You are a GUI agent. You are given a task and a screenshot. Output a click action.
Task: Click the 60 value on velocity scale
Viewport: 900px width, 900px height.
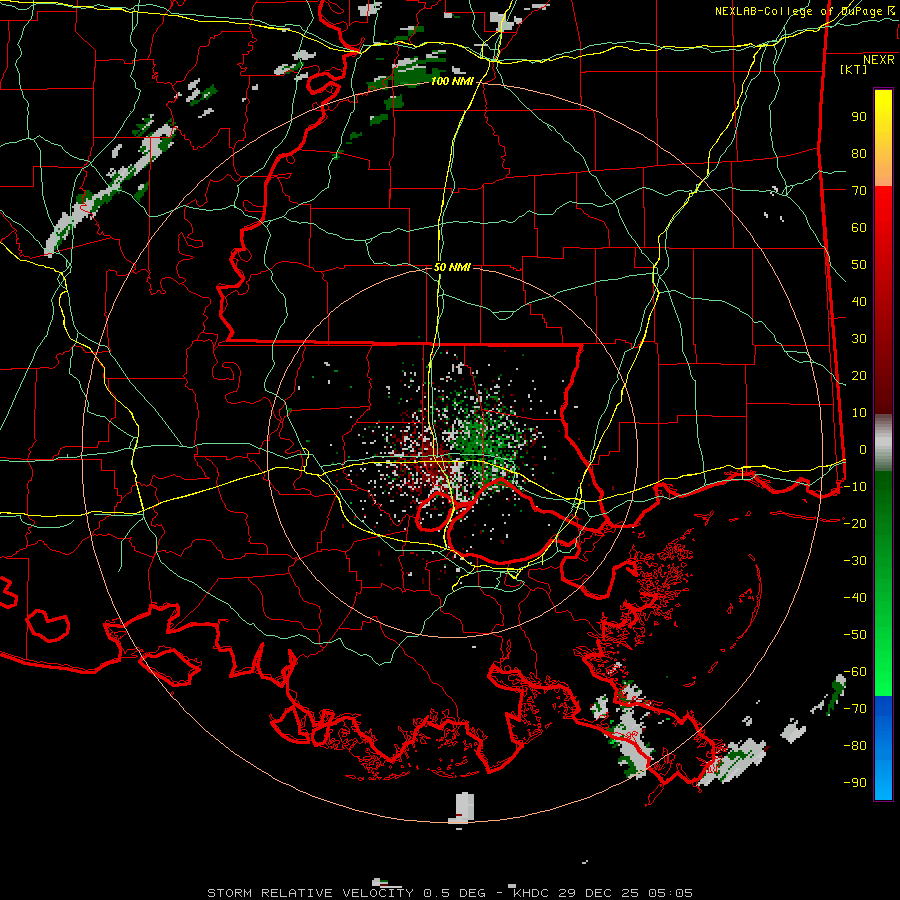pos(859,228)
